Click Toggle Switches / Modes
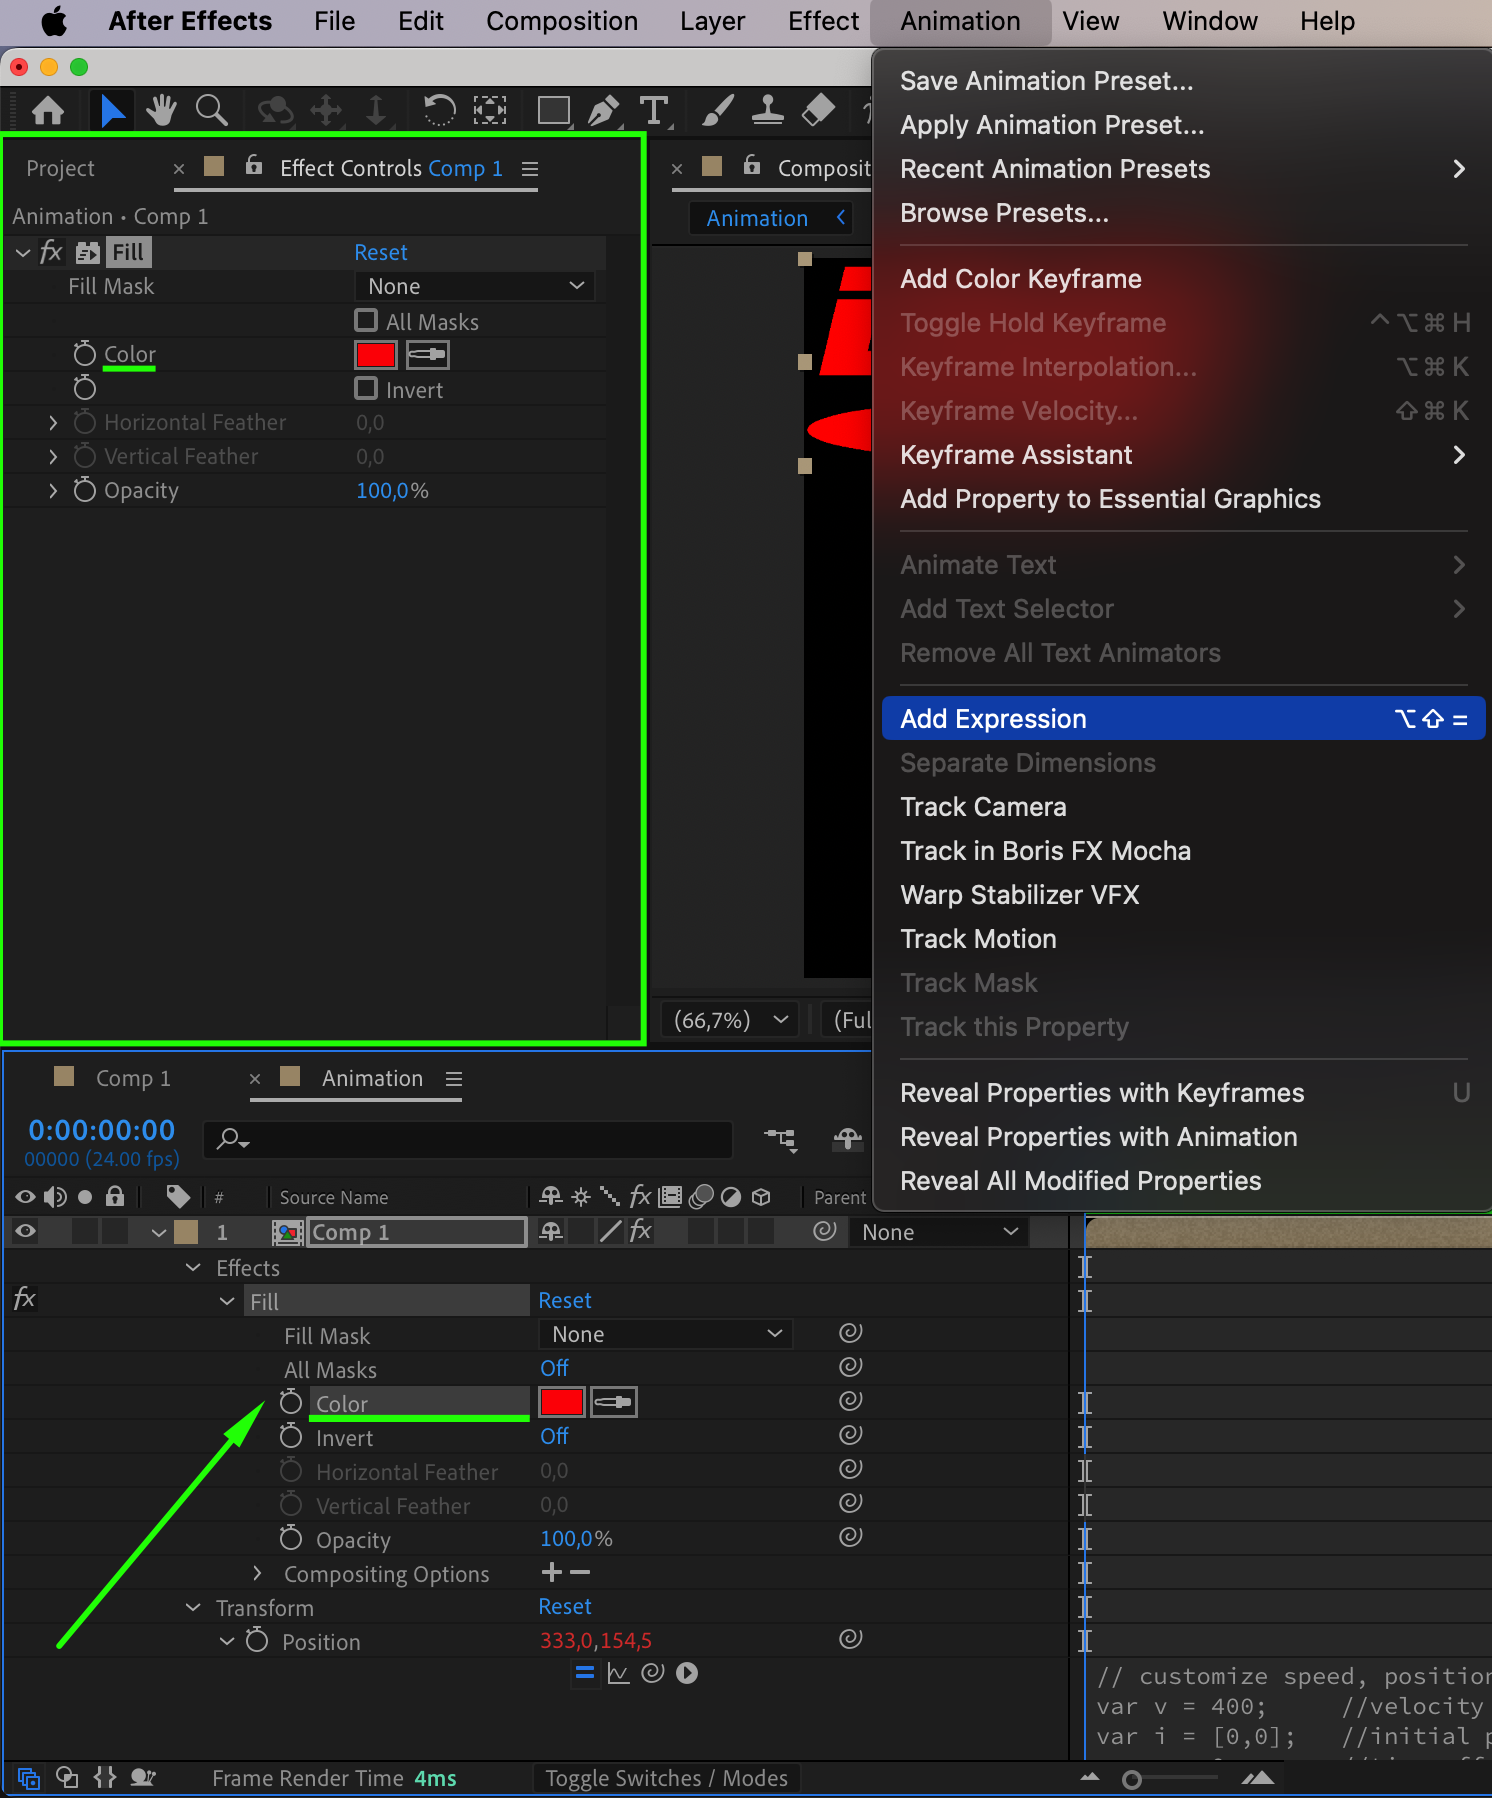Image resolution: width=1492 pixels, height=1798 pixels. point(667,1778)
